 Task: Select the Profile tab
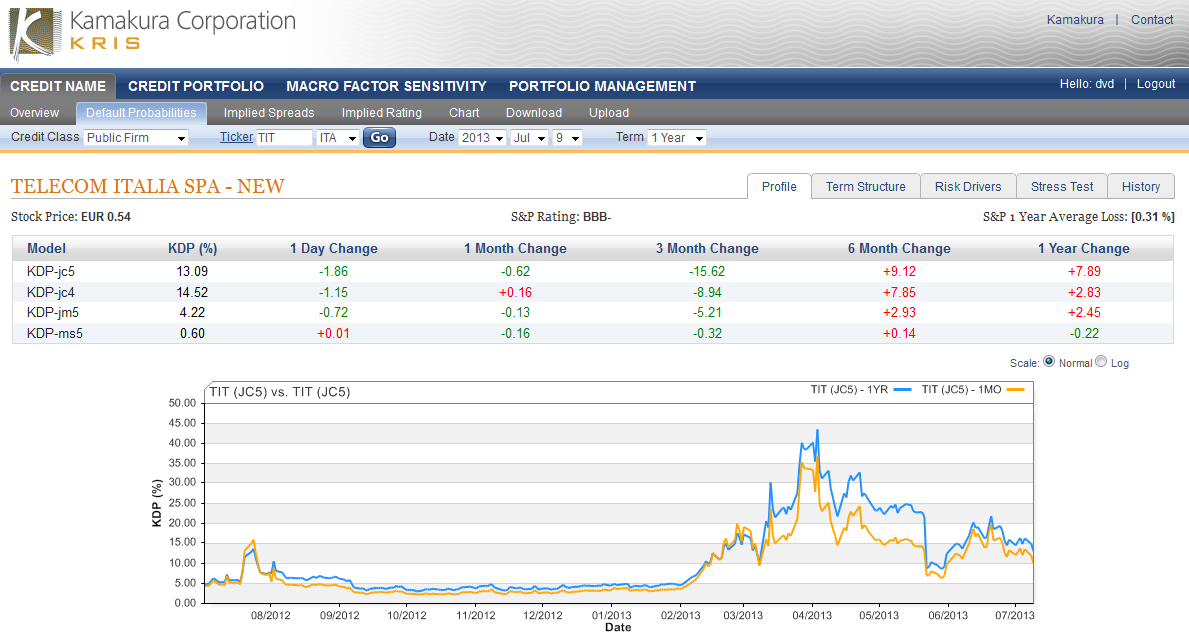tap(779, 187)
